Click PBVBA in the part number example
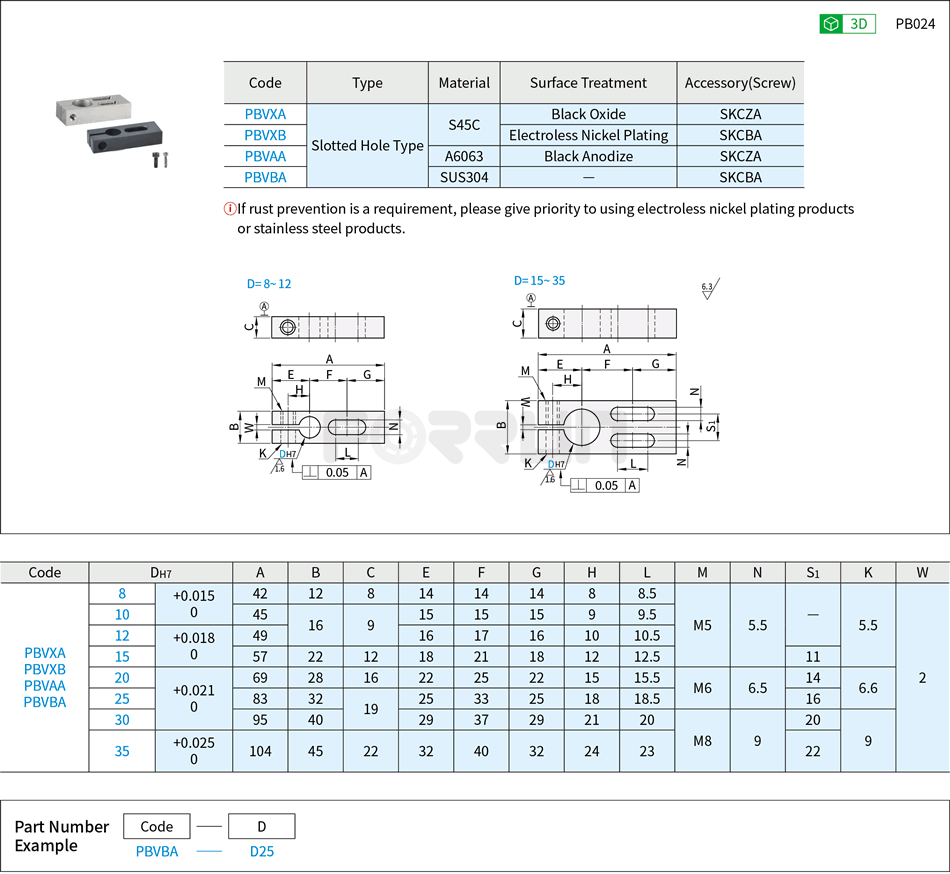Image resolution: width=950 pixels, height=874 pixels. coord(155,849)
